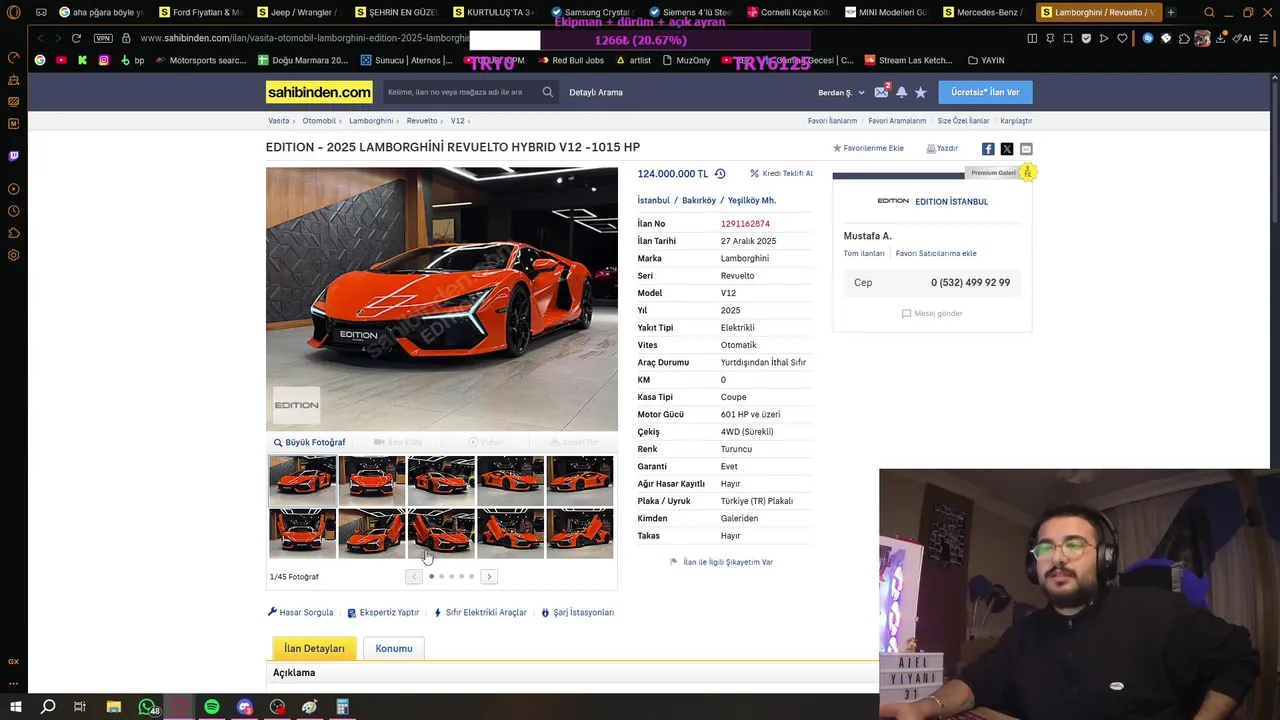This screenshot has height=720, width=1280.
Task: Open the messages envelope icon in the header
Action: [x=881, y=92]
